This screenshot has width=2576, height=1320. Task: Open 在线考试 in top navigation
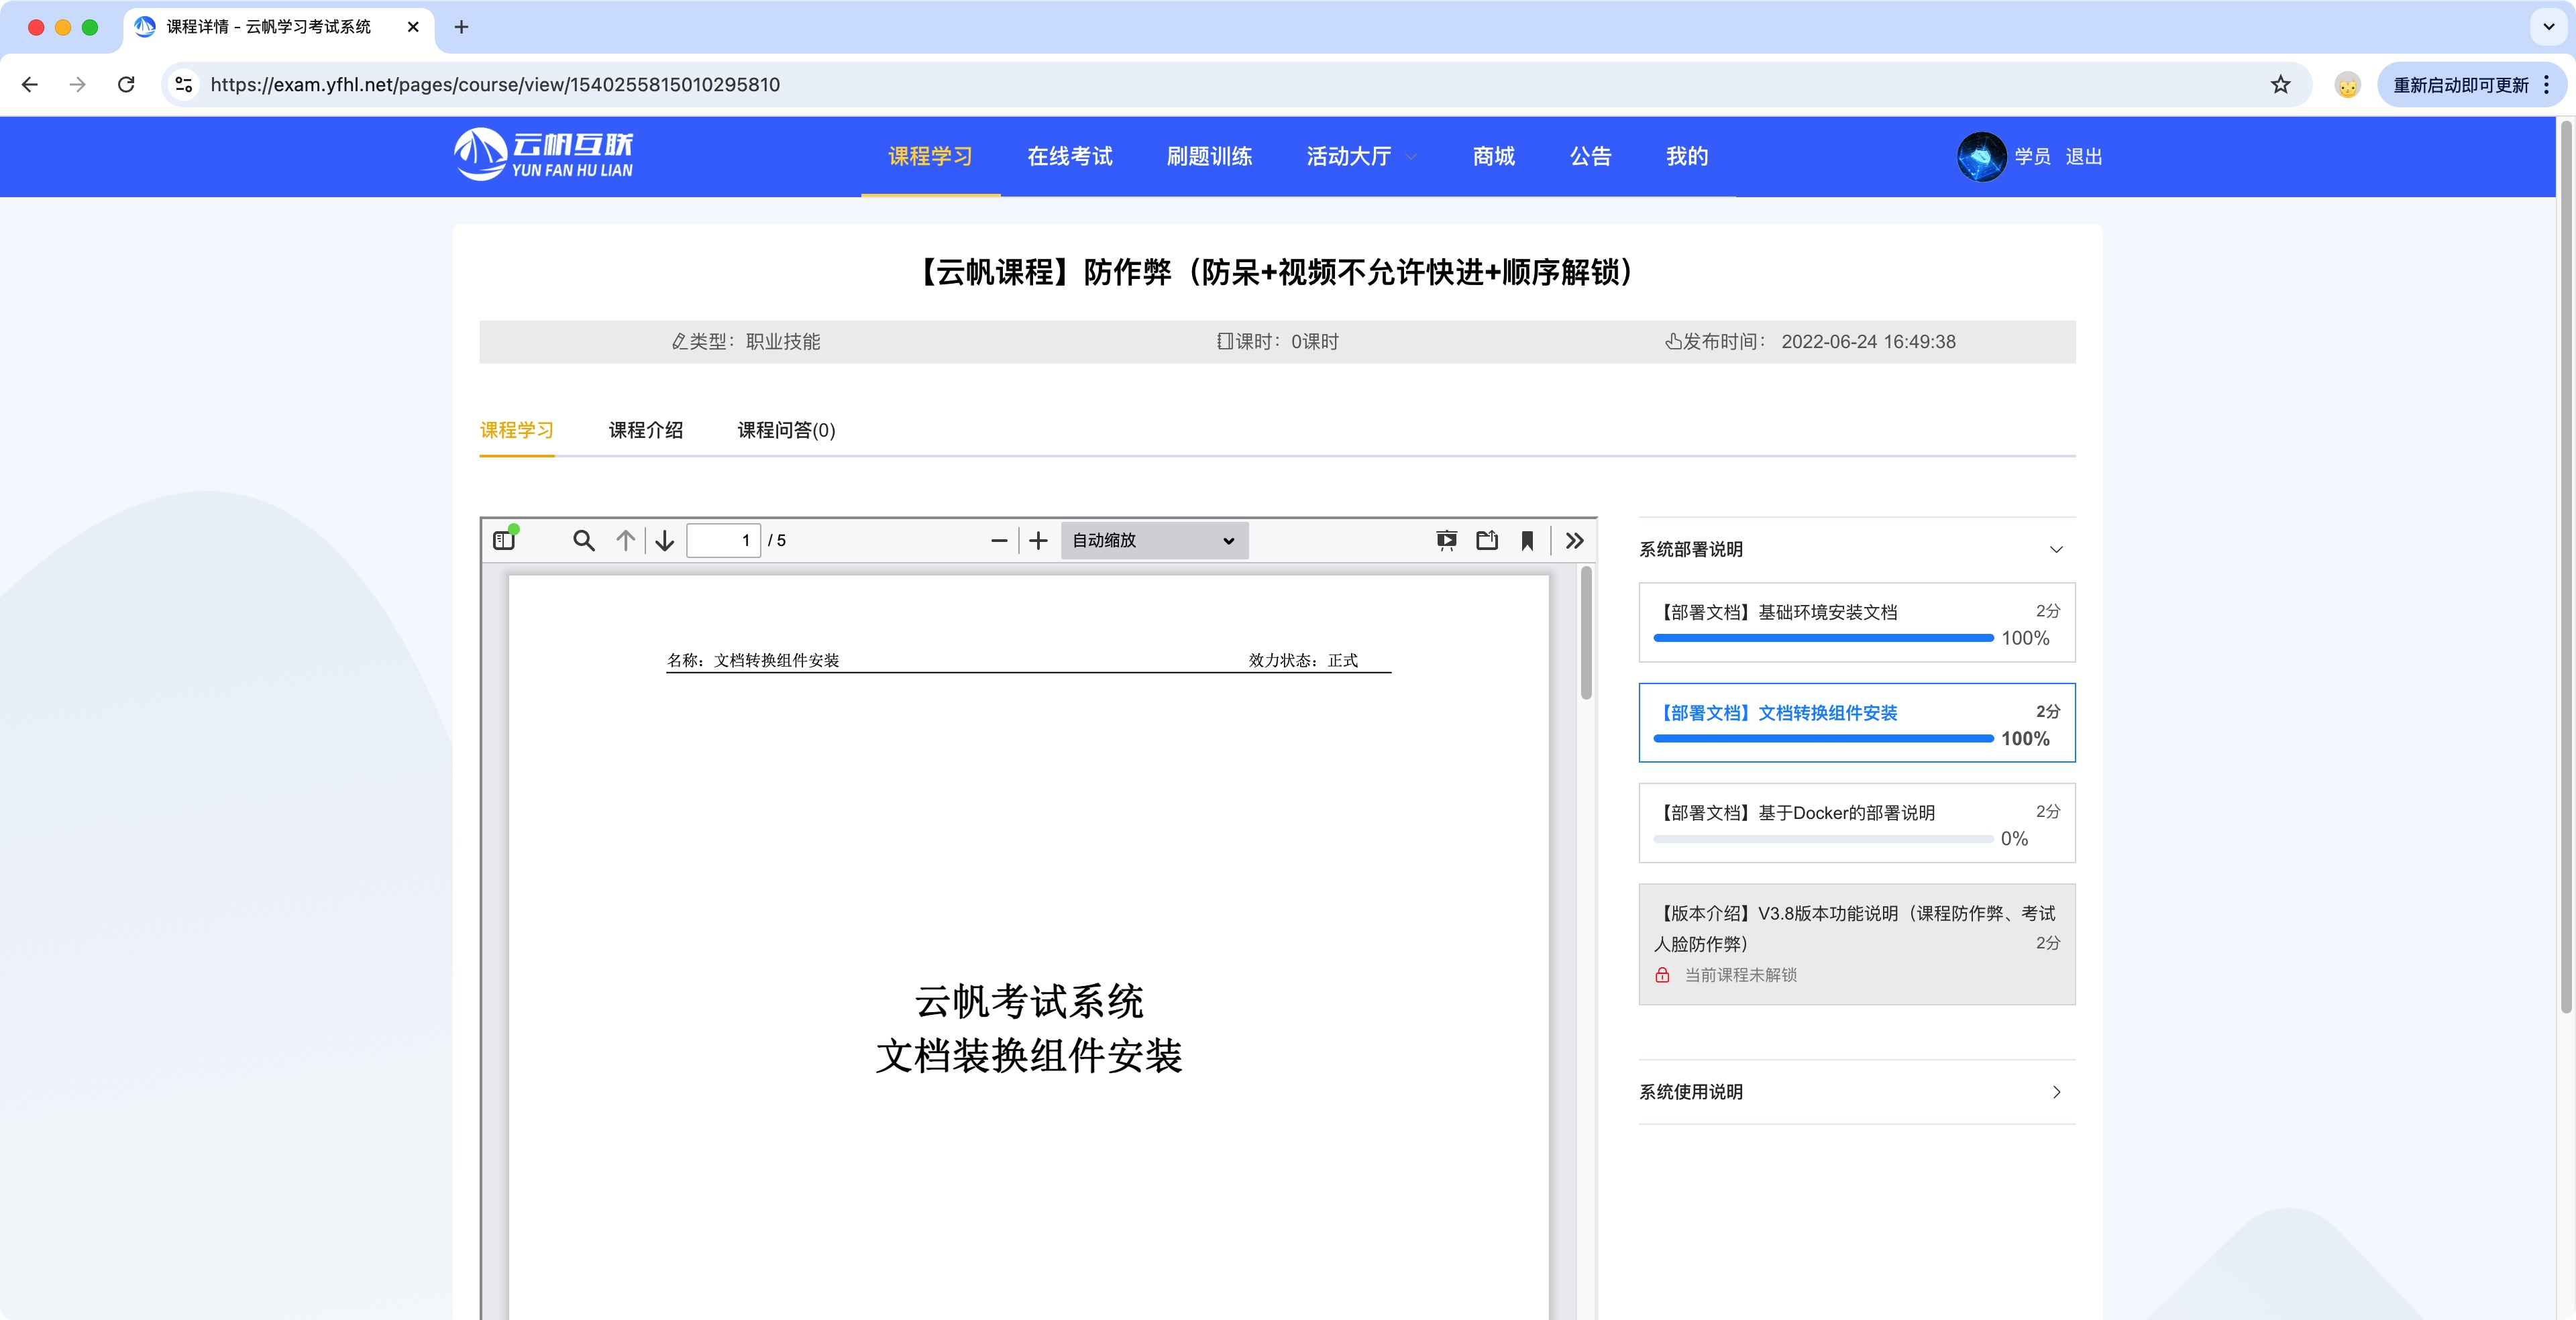click(x=1069, y=156)
